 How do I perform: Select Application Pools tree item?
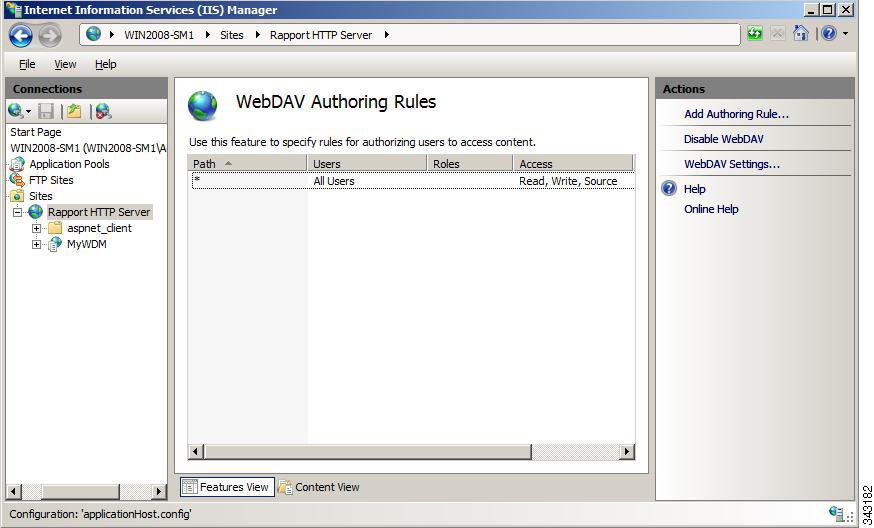69,164
